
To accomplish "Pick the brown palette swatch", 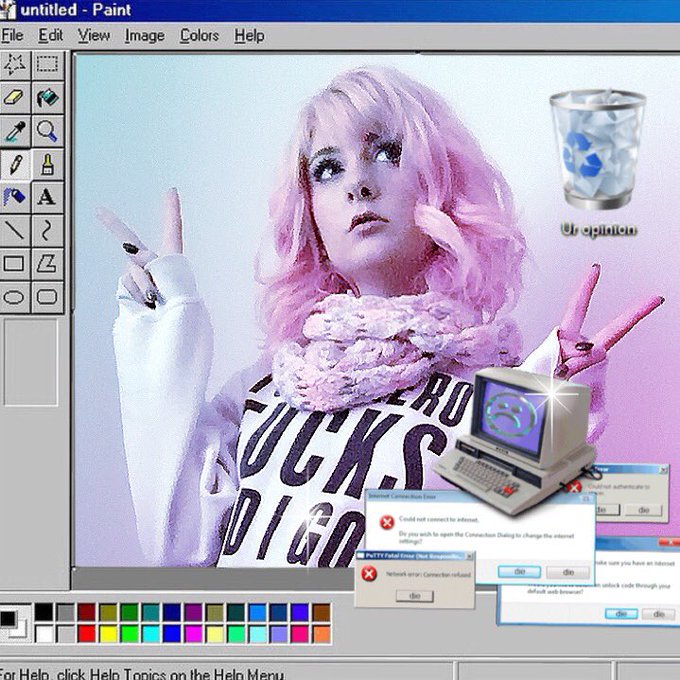I will point(321,612).
